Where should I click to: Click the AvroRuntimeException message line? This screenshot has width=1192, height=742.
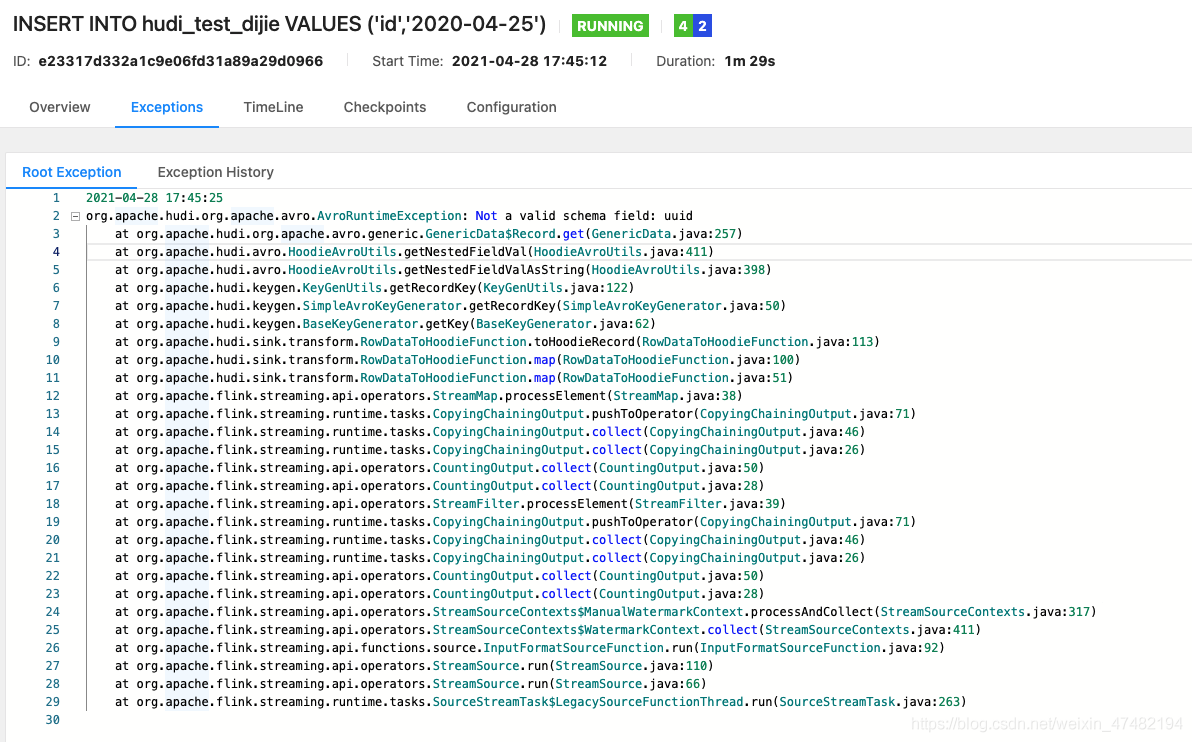click(x=389, y=216)
